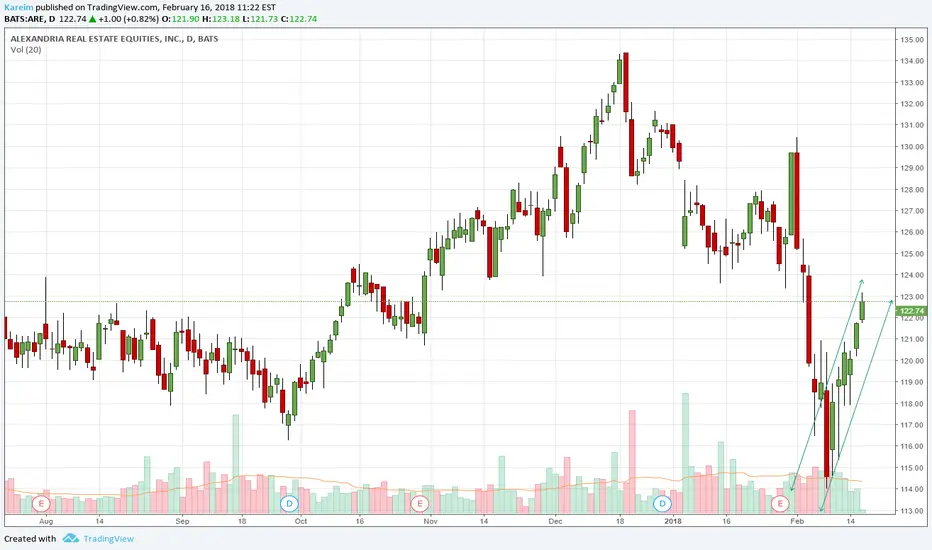The height and width of the screenshot is (550, 932).
Task: Click the BATS:ARE, D symbol text
Action: click(x=30, y=19)
